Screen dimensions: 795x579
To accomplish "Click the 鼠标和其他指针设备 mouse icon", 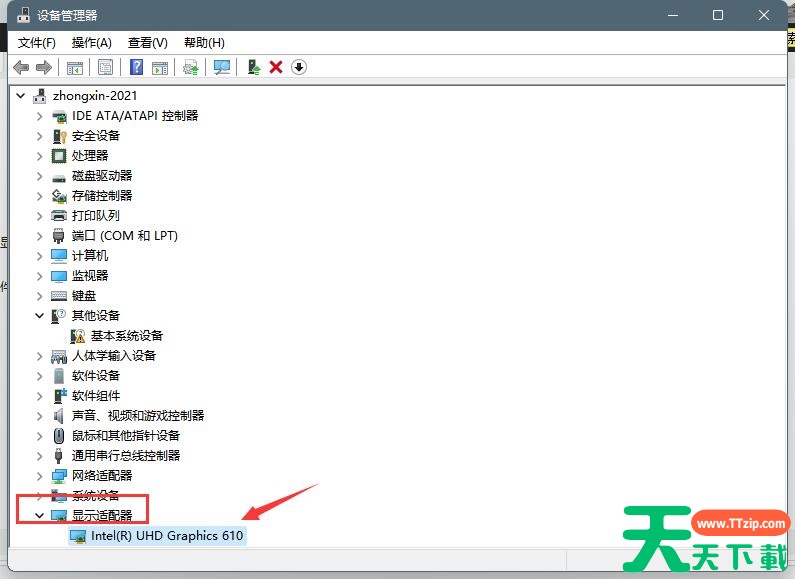I will 59,436.
